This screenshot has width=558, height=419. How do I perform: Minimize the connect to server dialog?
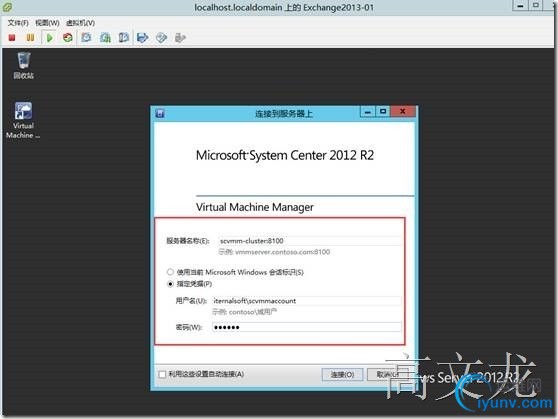coord(368,112)
